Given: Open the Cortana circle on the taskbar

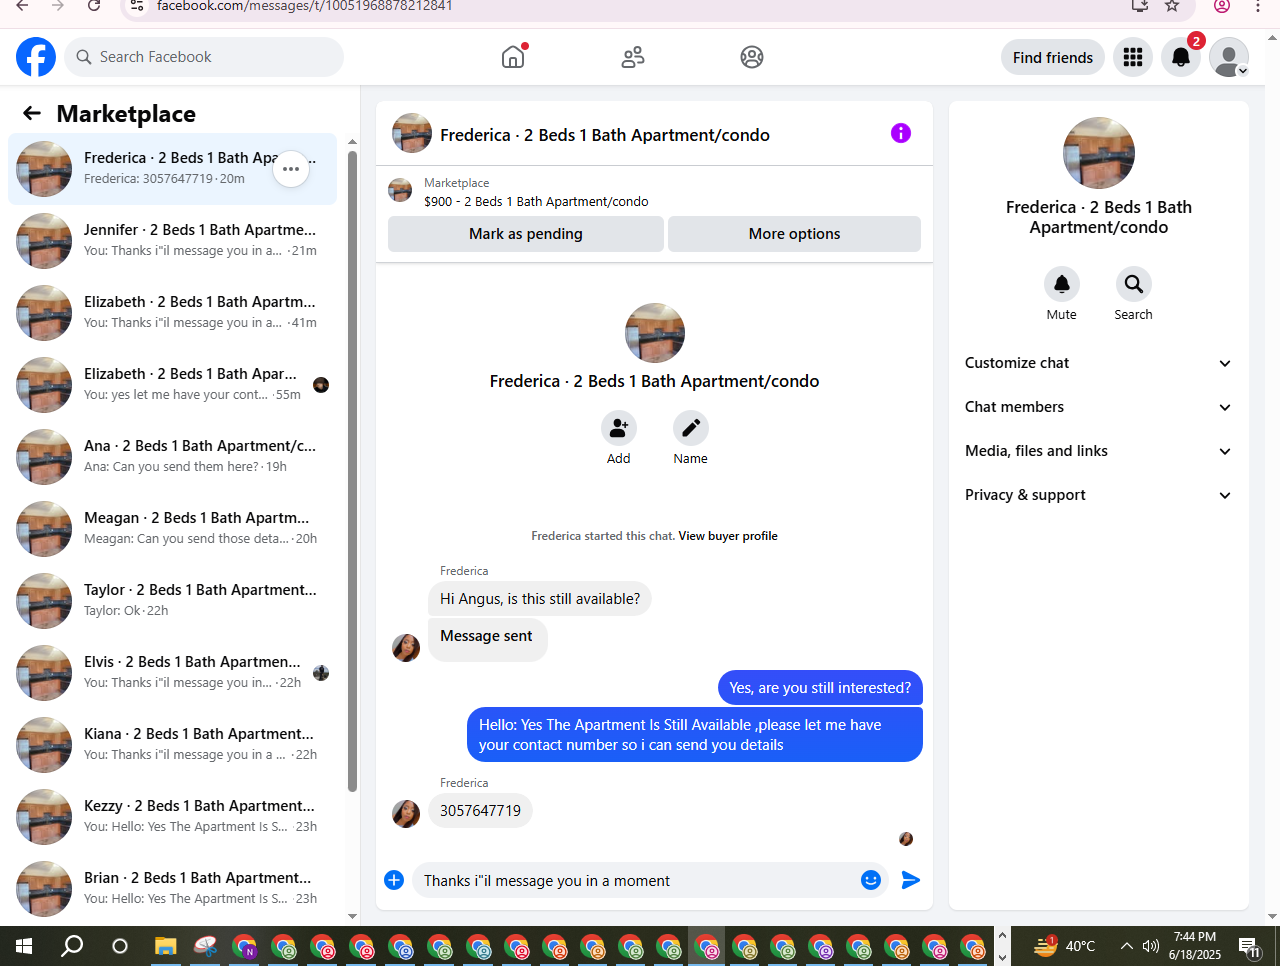Looking at the screenshot, I should [120, 946].
